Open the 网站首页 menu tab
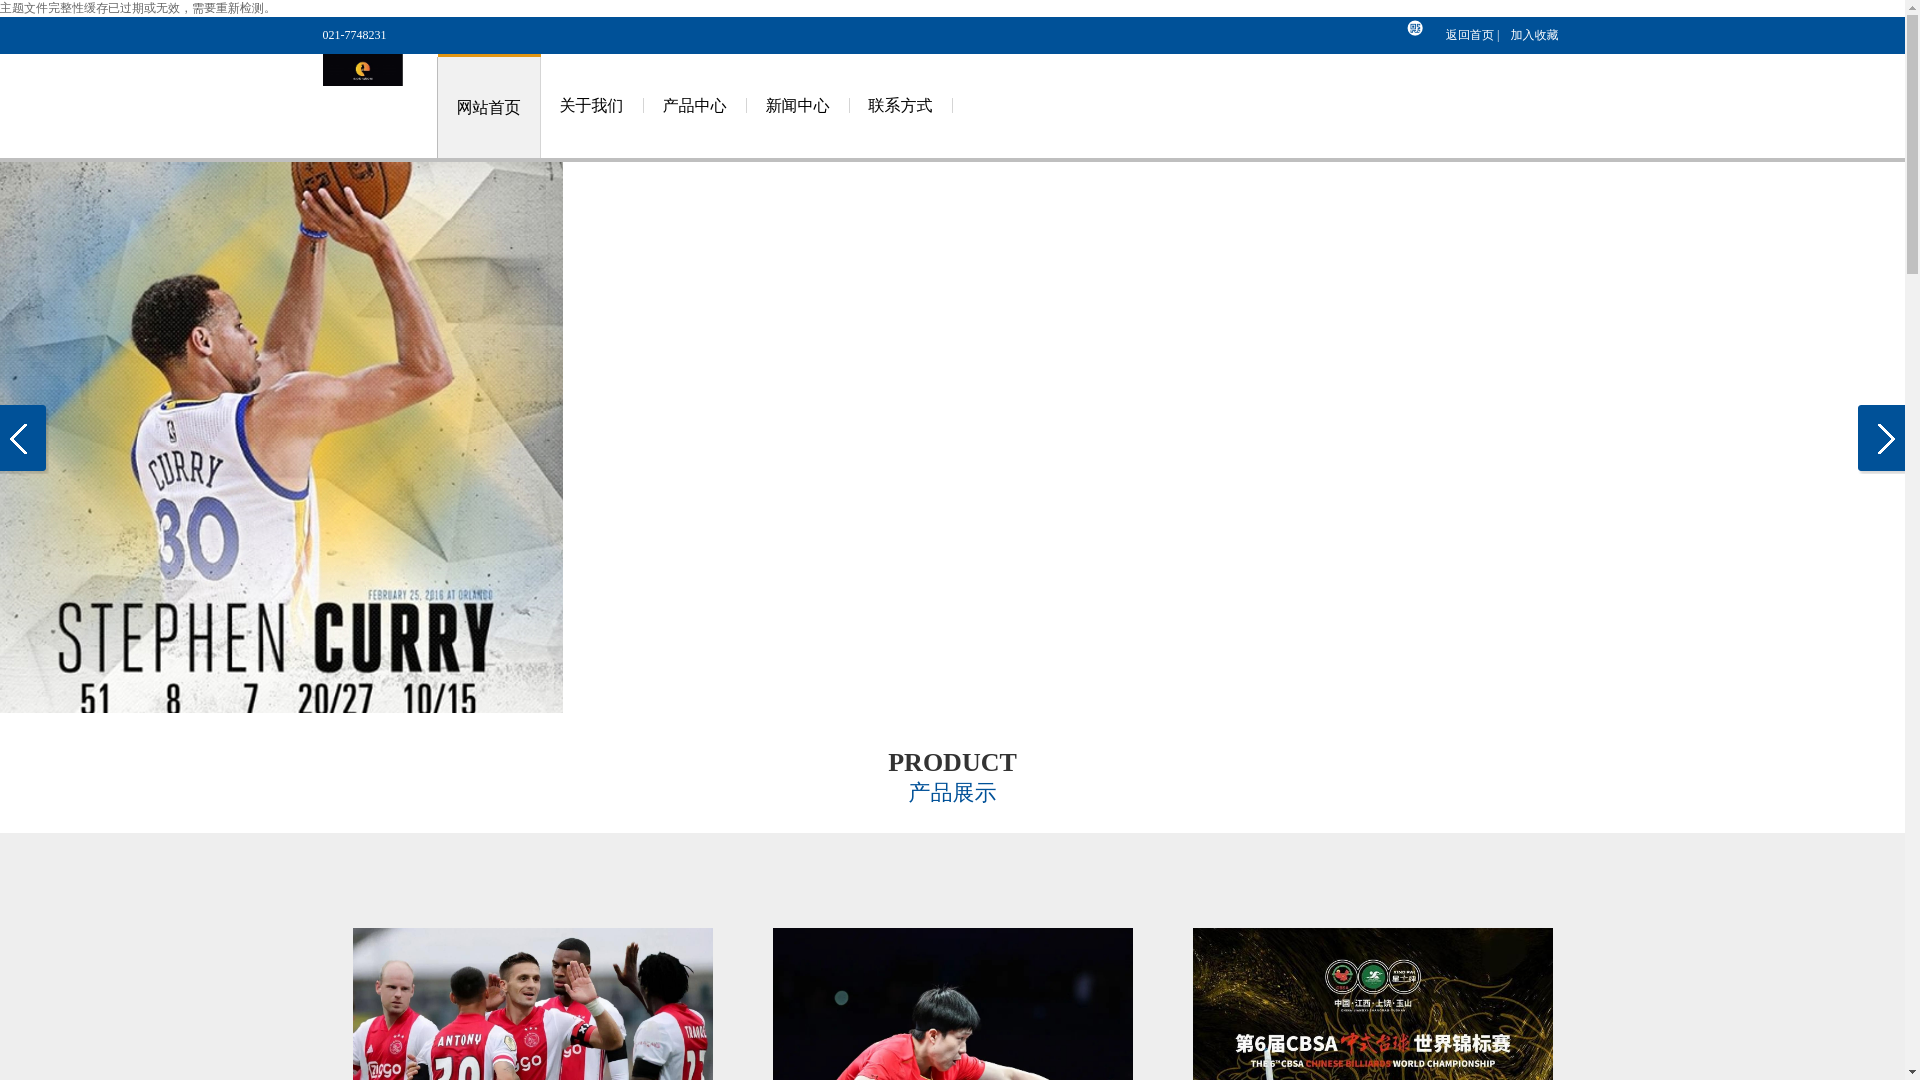Viewport: 1920px width, 1080px height. pyautogui.click(x=488, y=107)
